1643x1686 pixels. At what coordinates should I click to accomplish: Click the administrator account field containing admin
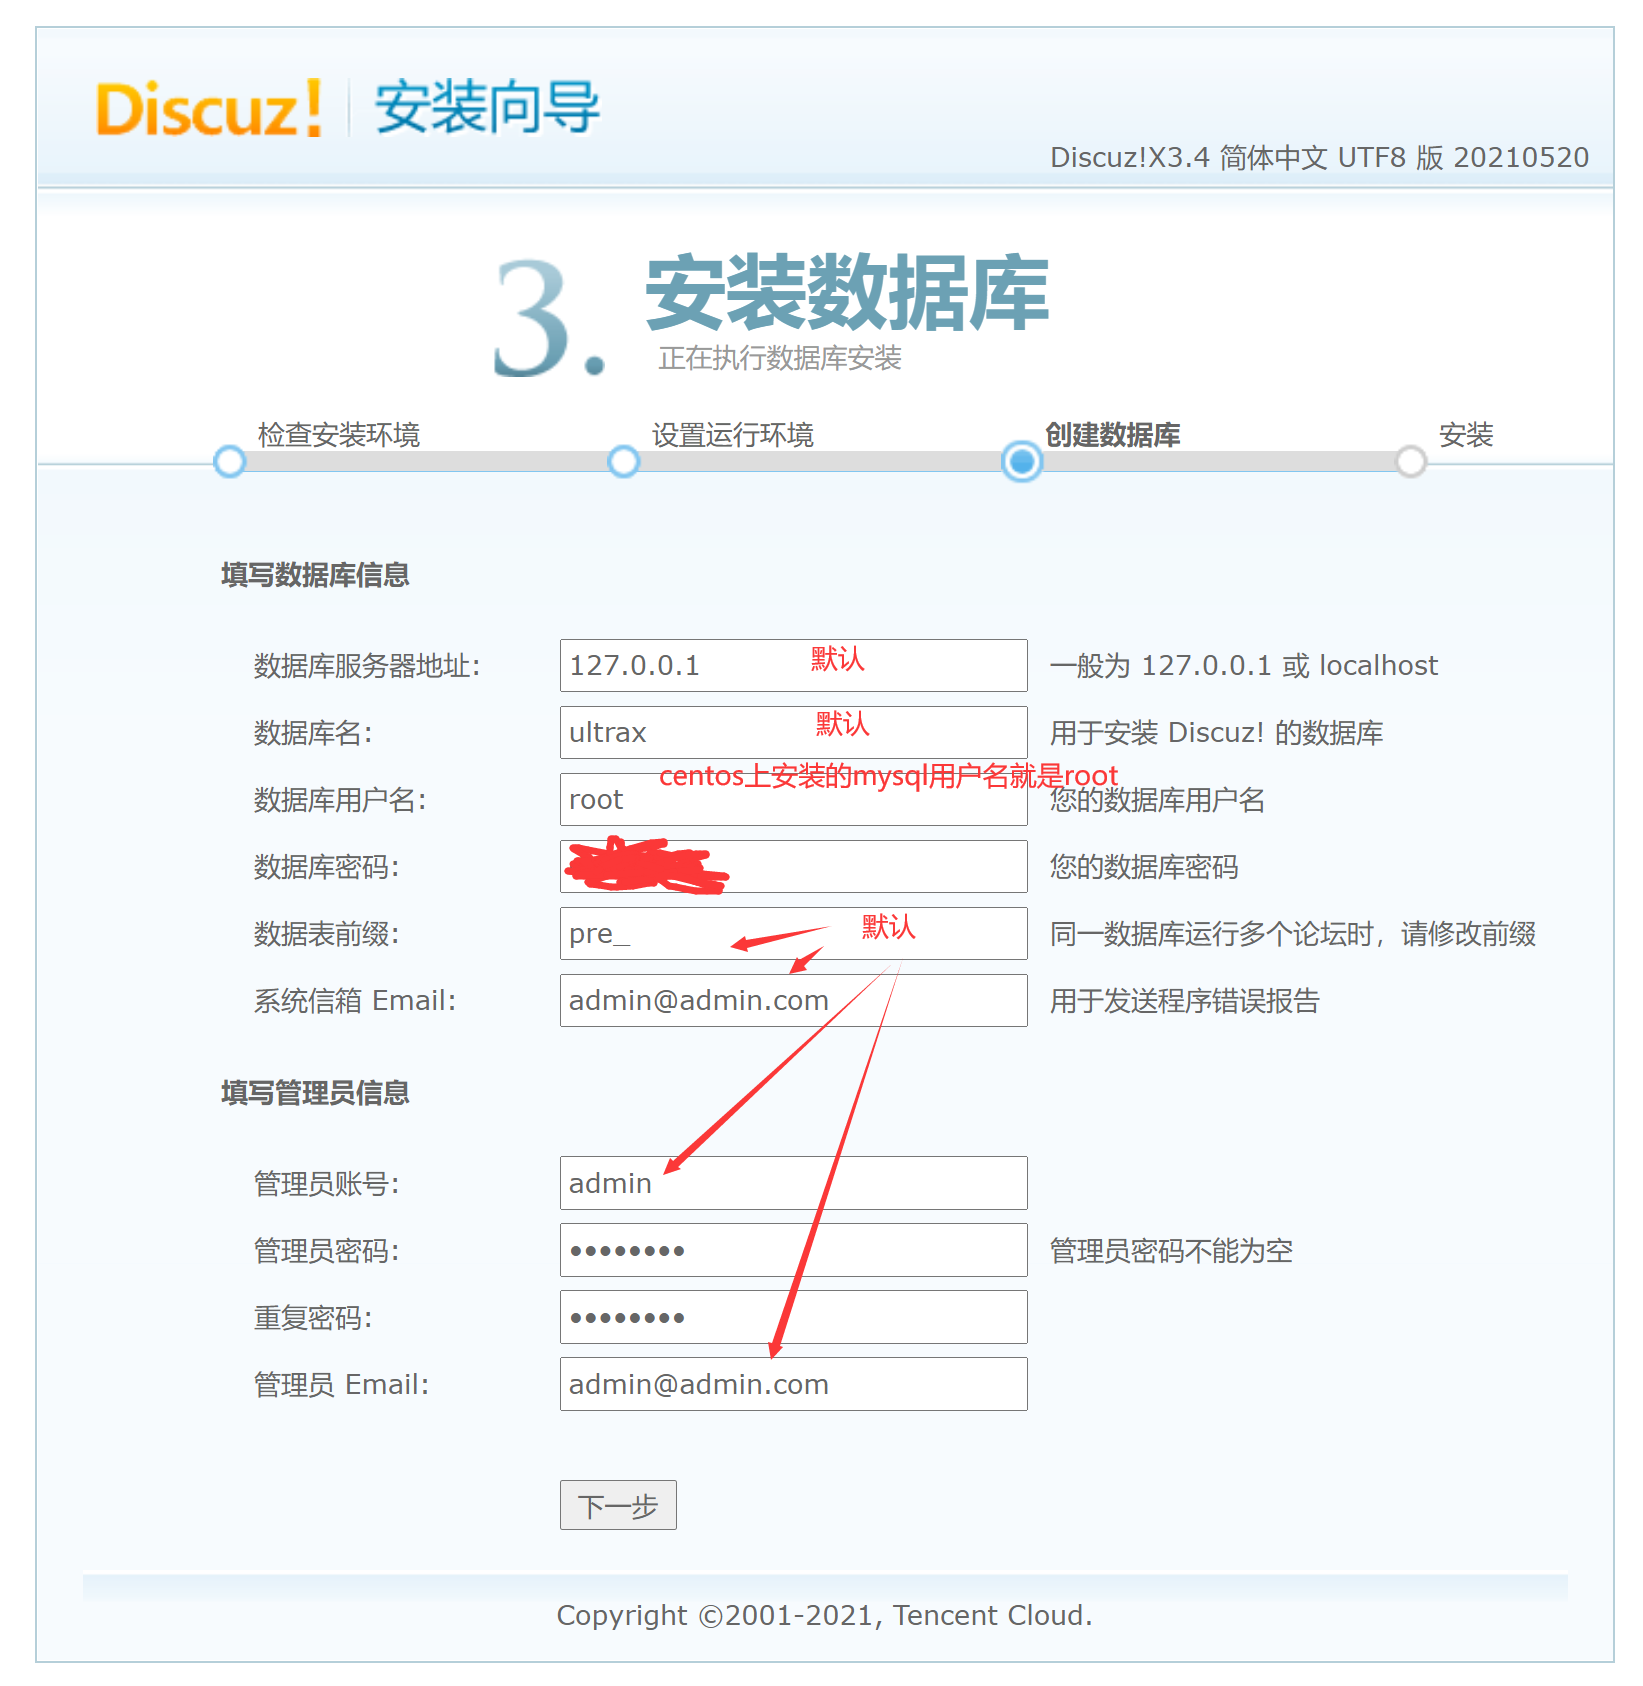793,1183
